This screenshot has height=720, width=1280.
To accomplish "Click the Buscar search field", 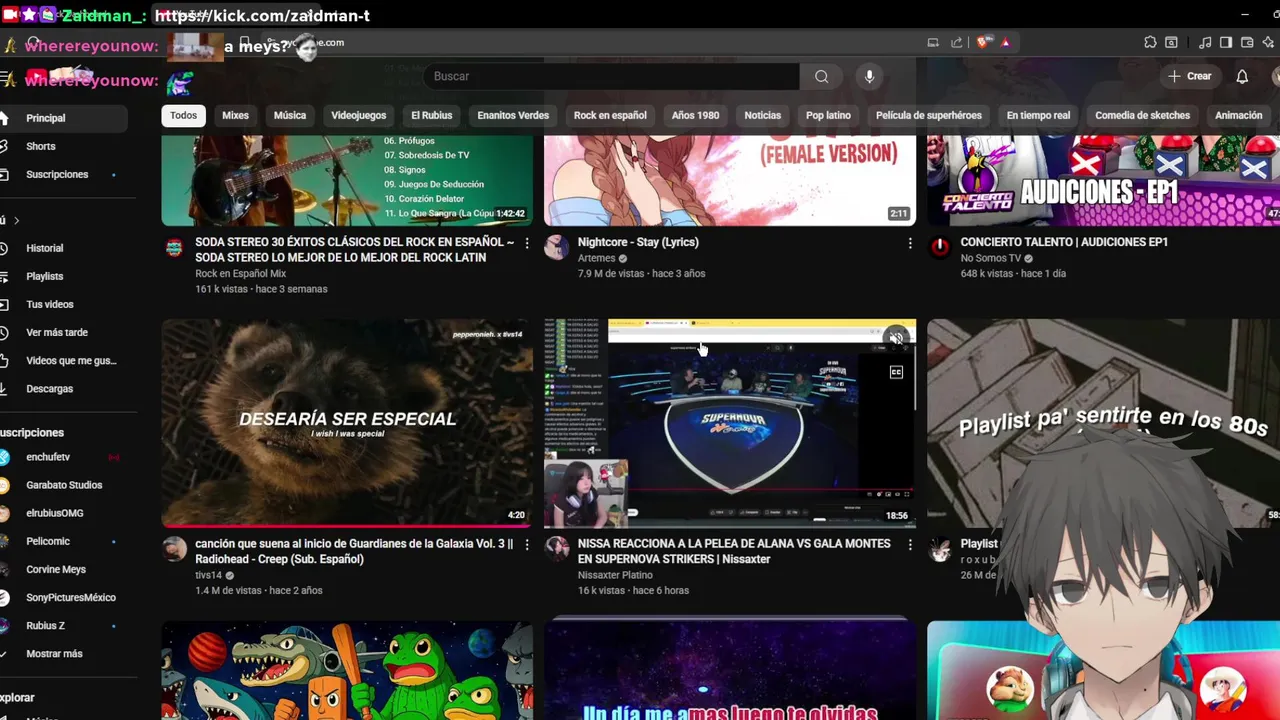I will pyautogui.click(x=612, y=76).
